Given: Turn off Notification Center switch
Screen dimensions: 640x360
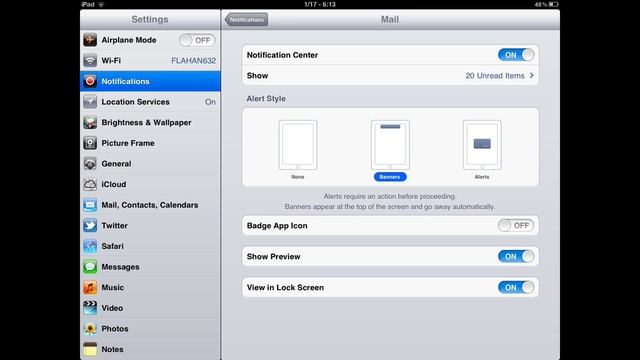Looking at the screenshot, I should click(516, 55).
